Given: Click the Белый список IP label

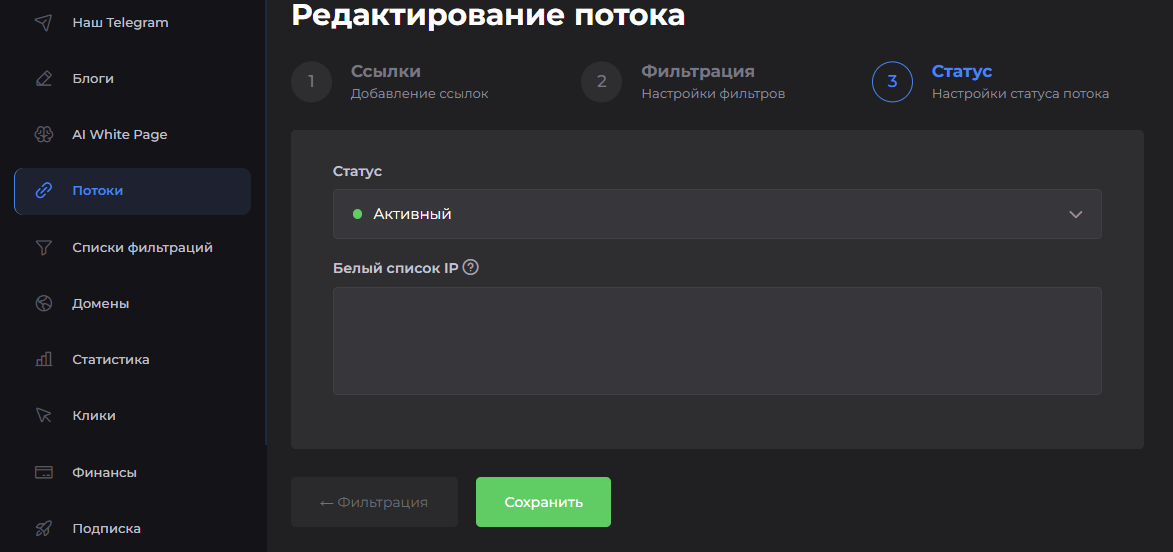Looking at the screenshot, I should click(395, 268).
